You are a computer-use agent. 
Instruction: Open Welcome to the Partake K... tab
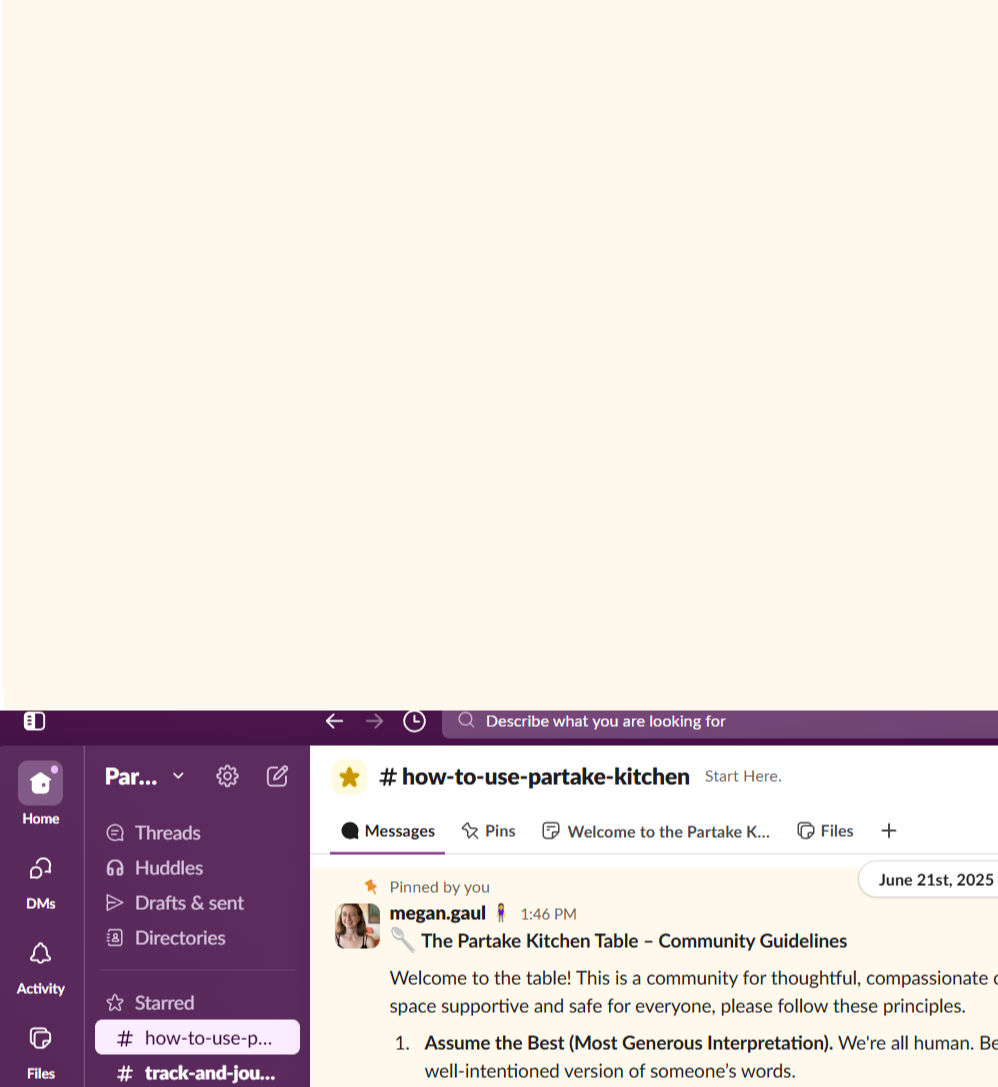(656, 831)
